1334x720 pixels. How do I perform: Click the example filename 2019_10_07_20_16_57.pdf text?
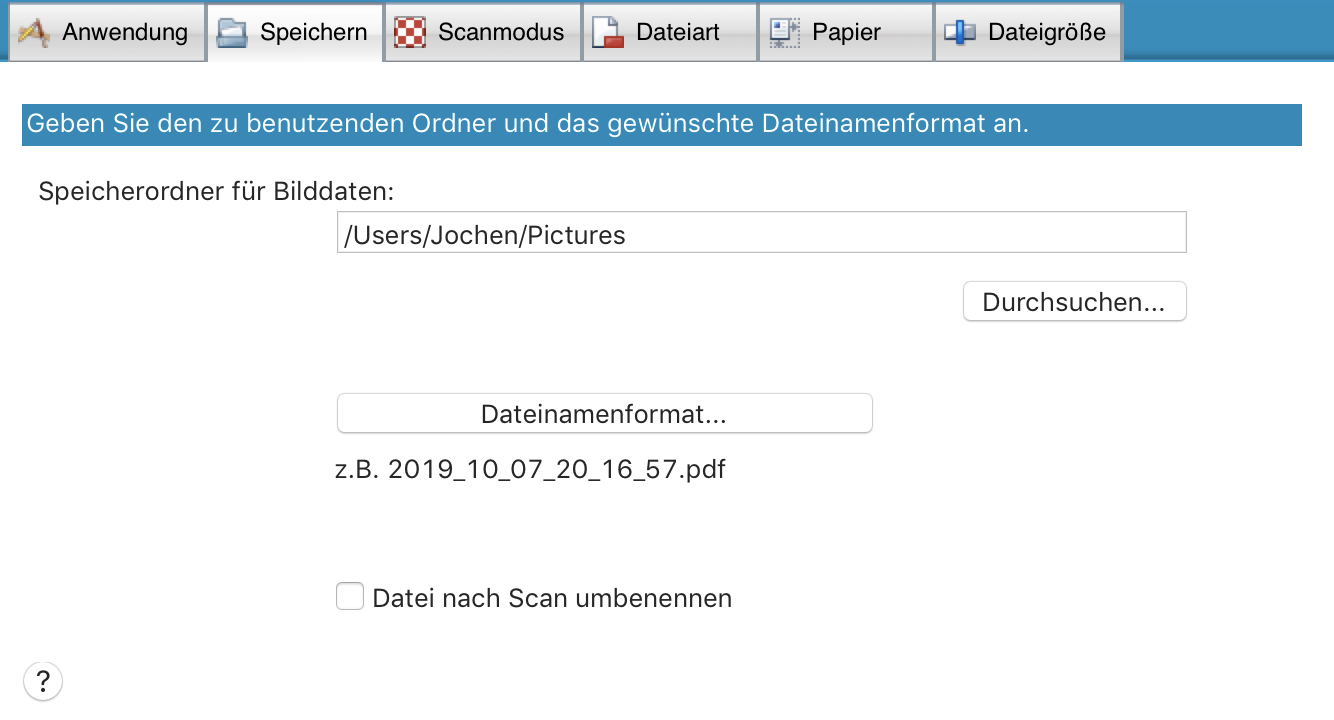coord(555,469)
